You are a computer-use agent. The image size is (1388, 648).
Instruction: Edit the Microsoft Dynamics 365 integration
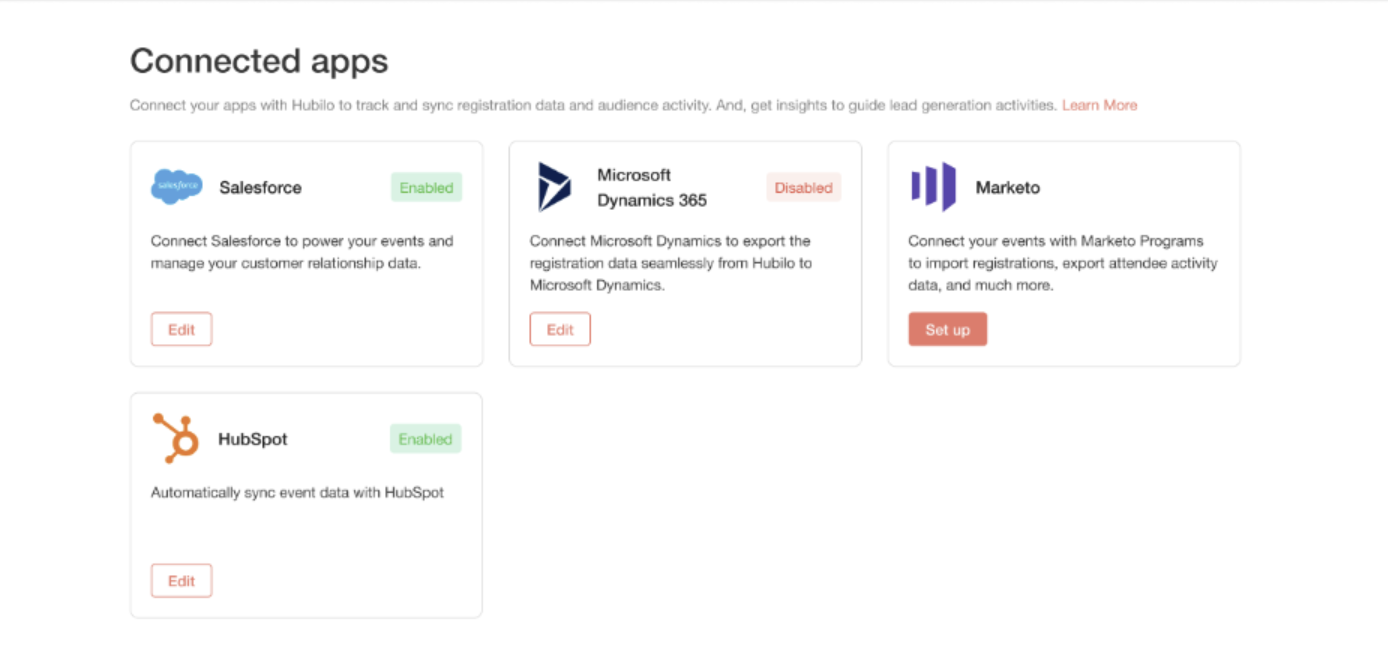click(x=560, y=329)
